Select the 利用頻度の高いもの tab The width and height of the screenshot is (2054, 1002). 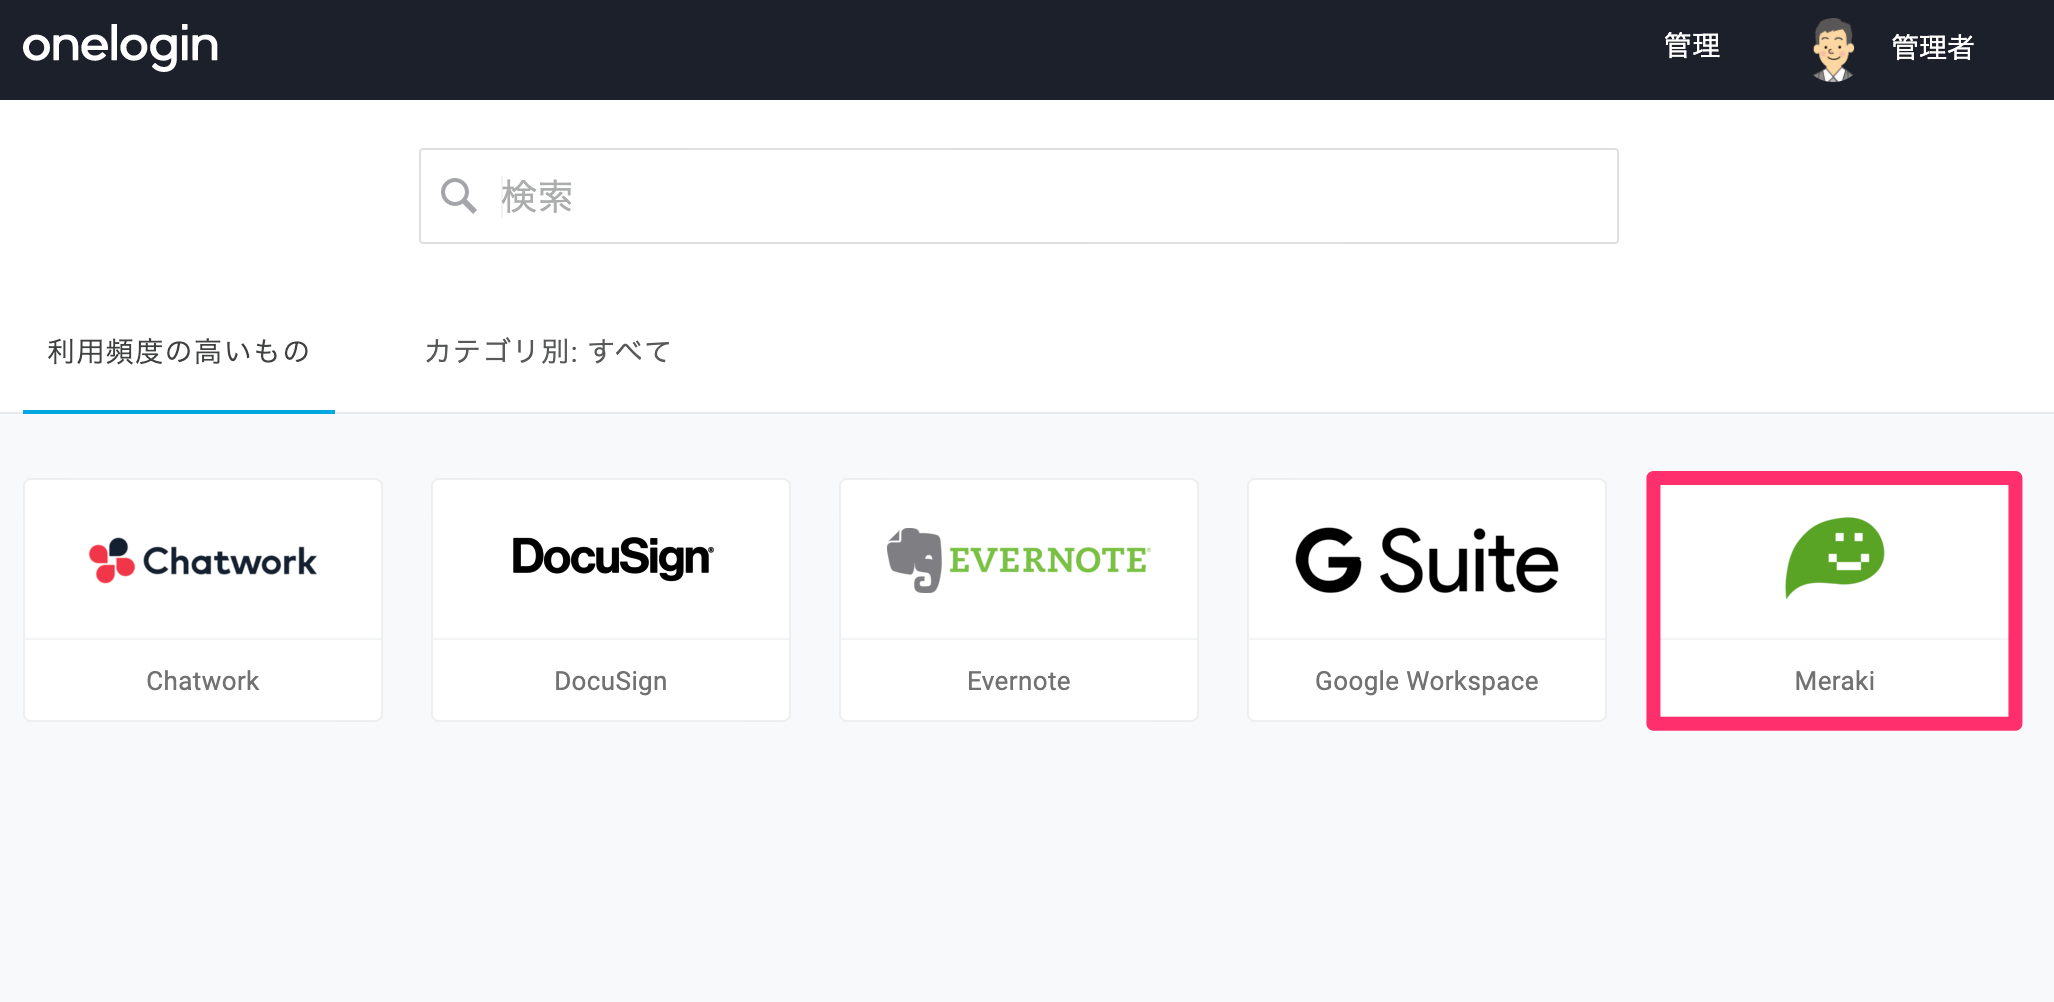(x=179, y=352)
